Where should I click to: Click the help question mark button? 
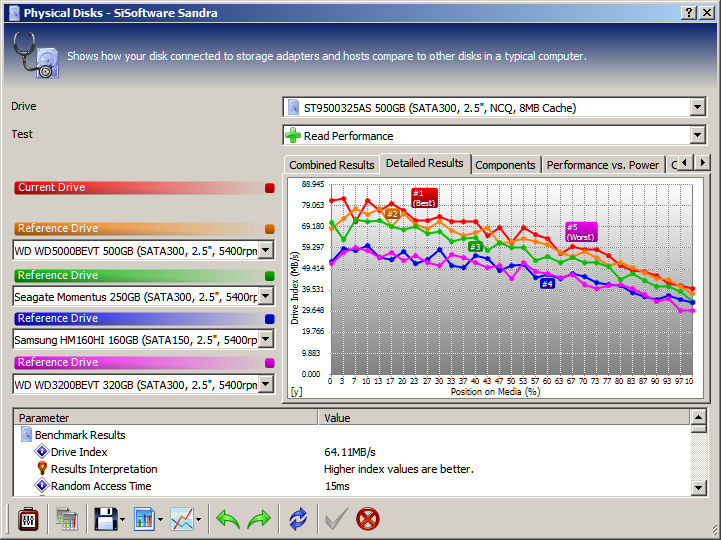pos(688,12)
